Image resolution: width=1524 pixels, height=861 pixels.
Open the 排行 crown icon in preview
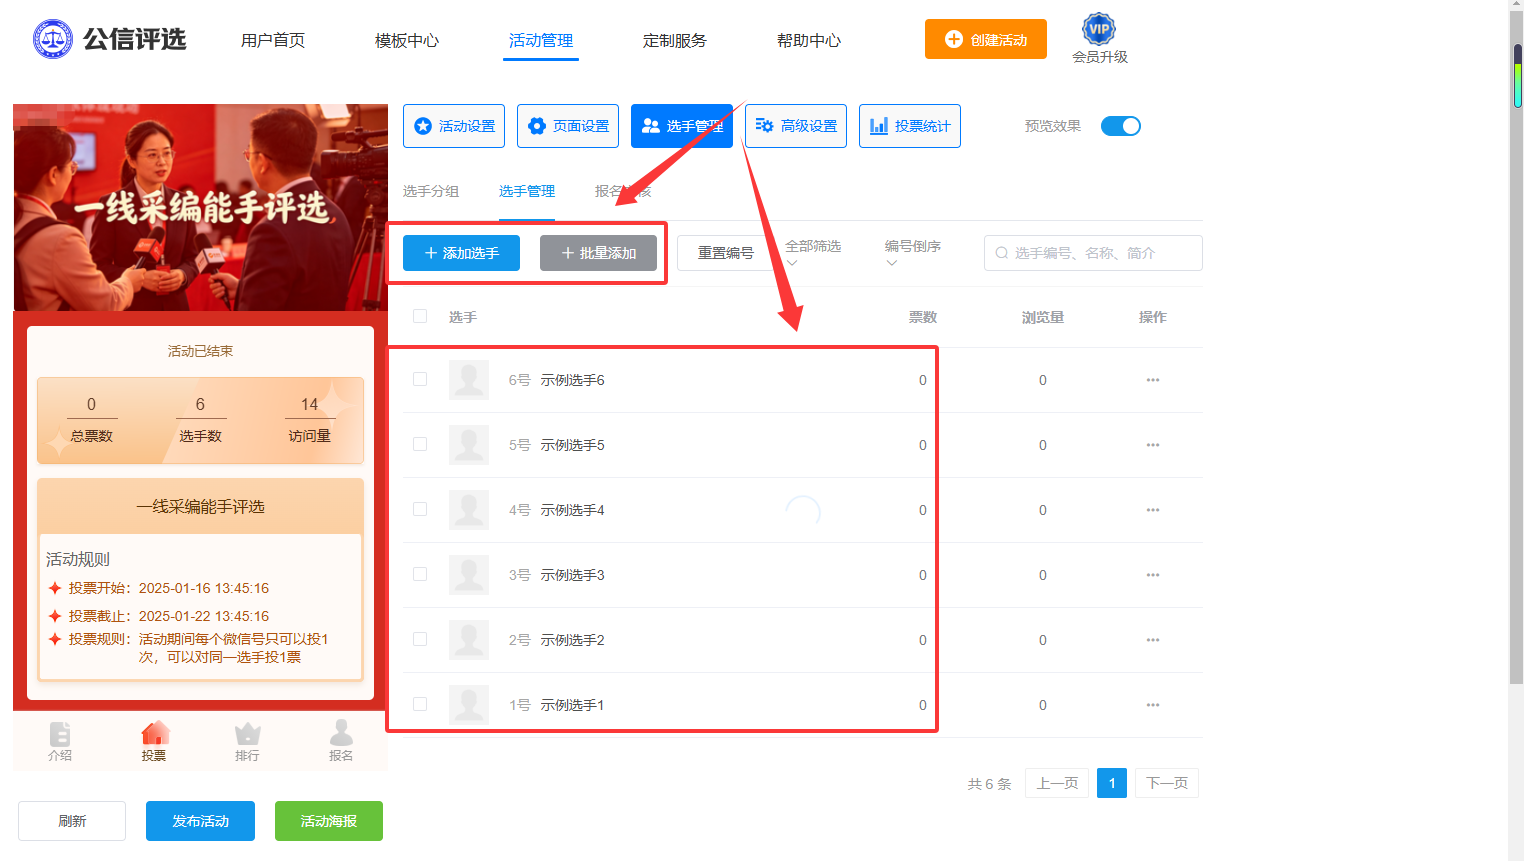[247, 734]
